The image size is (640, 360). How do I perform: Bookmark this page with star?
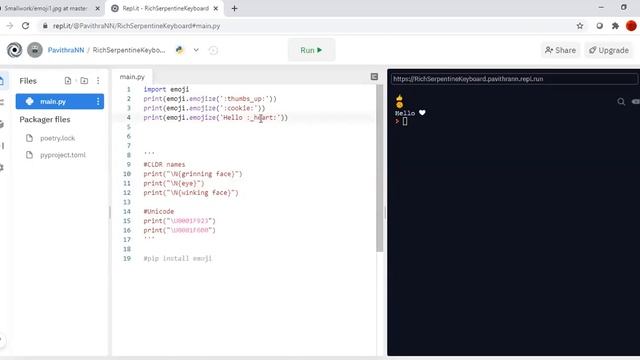pos(580,26)
